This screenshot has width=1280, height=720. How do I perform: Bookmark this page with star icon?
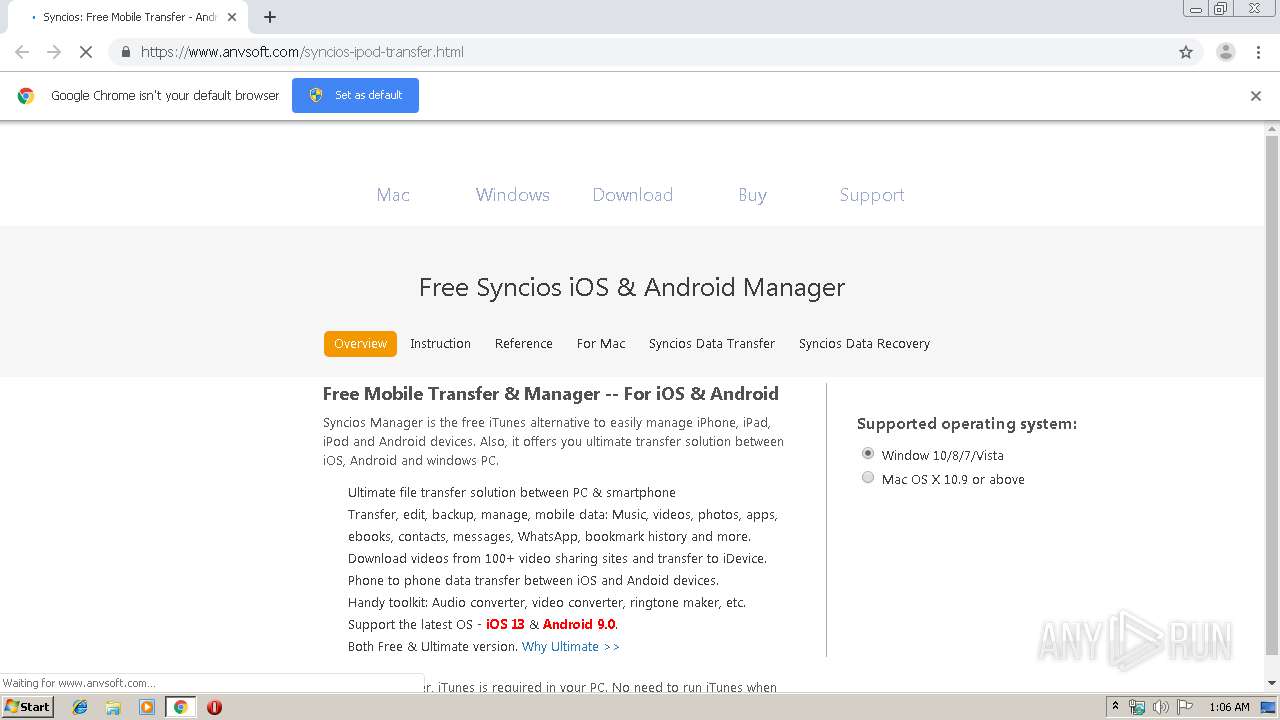pyautogui.click(x=1186, y=52)
